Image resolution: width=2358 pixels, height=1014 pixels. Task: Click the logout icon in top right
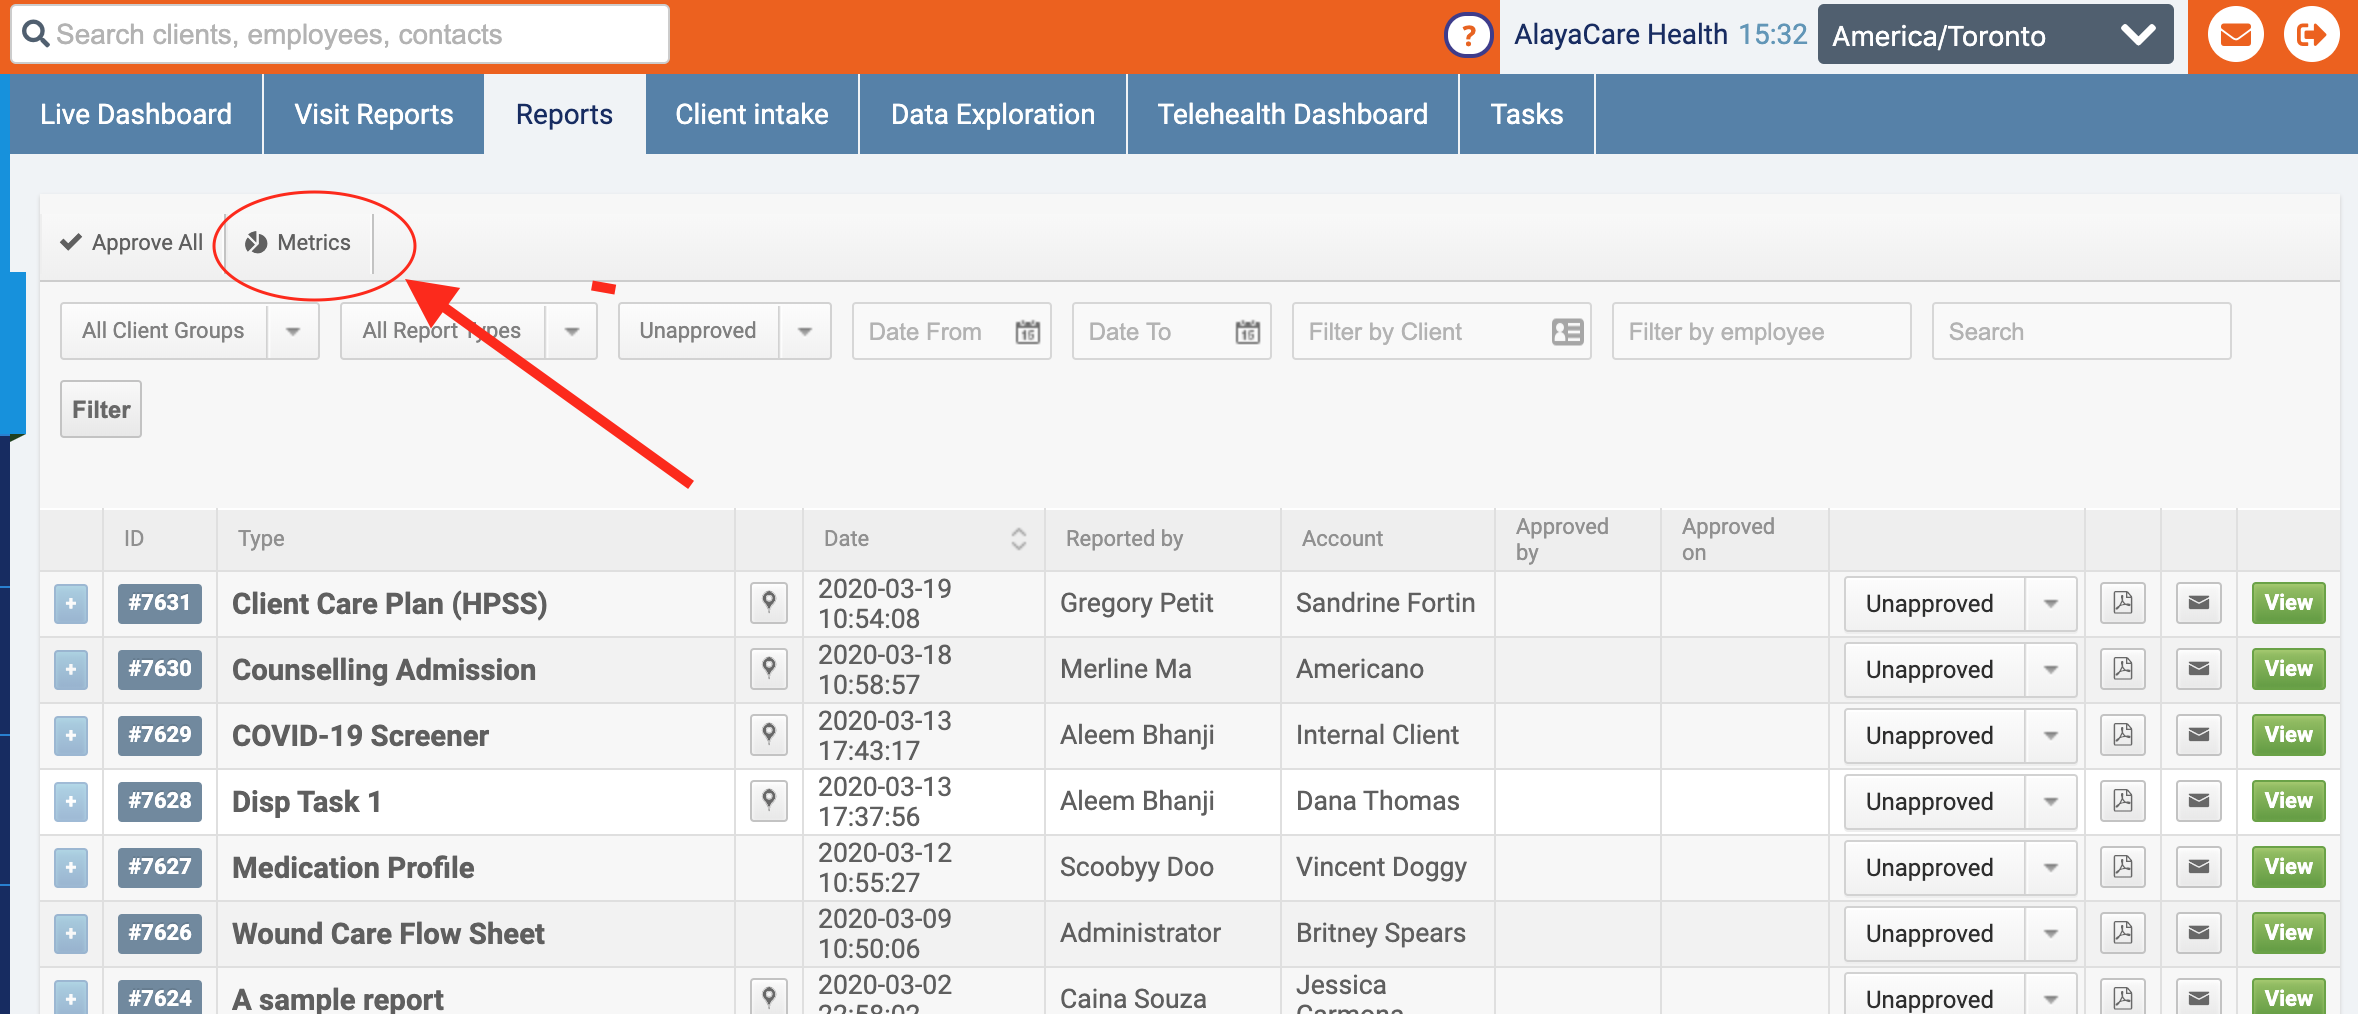pyautogui.click(x=2311, y=36)
